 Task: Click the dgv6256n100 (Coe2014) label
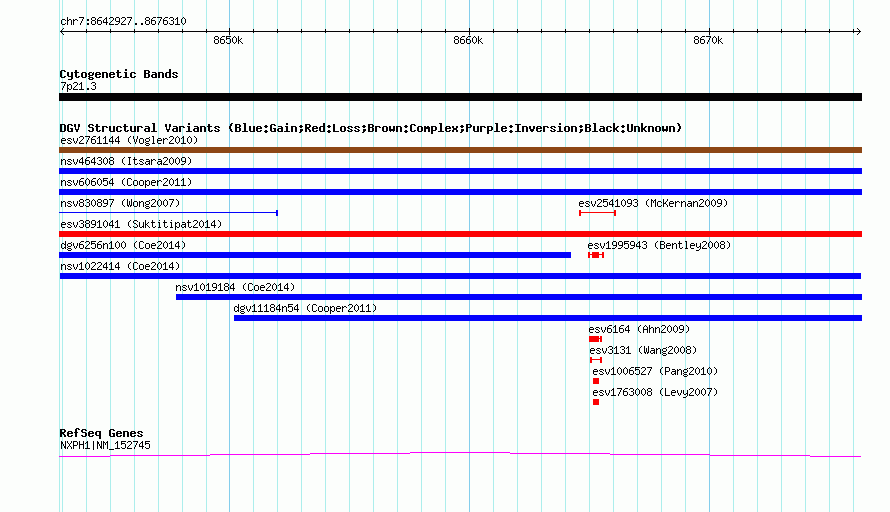tap(123, 245)
